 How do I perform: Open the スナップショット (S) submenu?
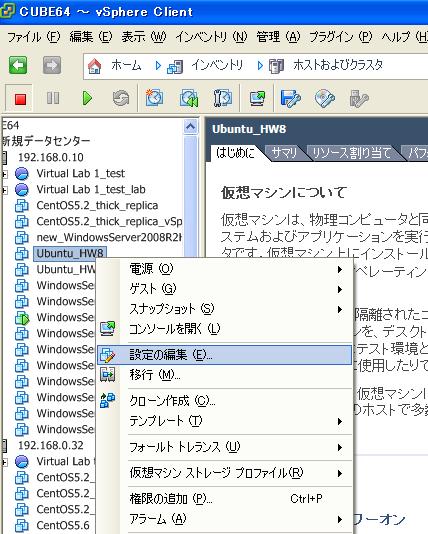224,309
